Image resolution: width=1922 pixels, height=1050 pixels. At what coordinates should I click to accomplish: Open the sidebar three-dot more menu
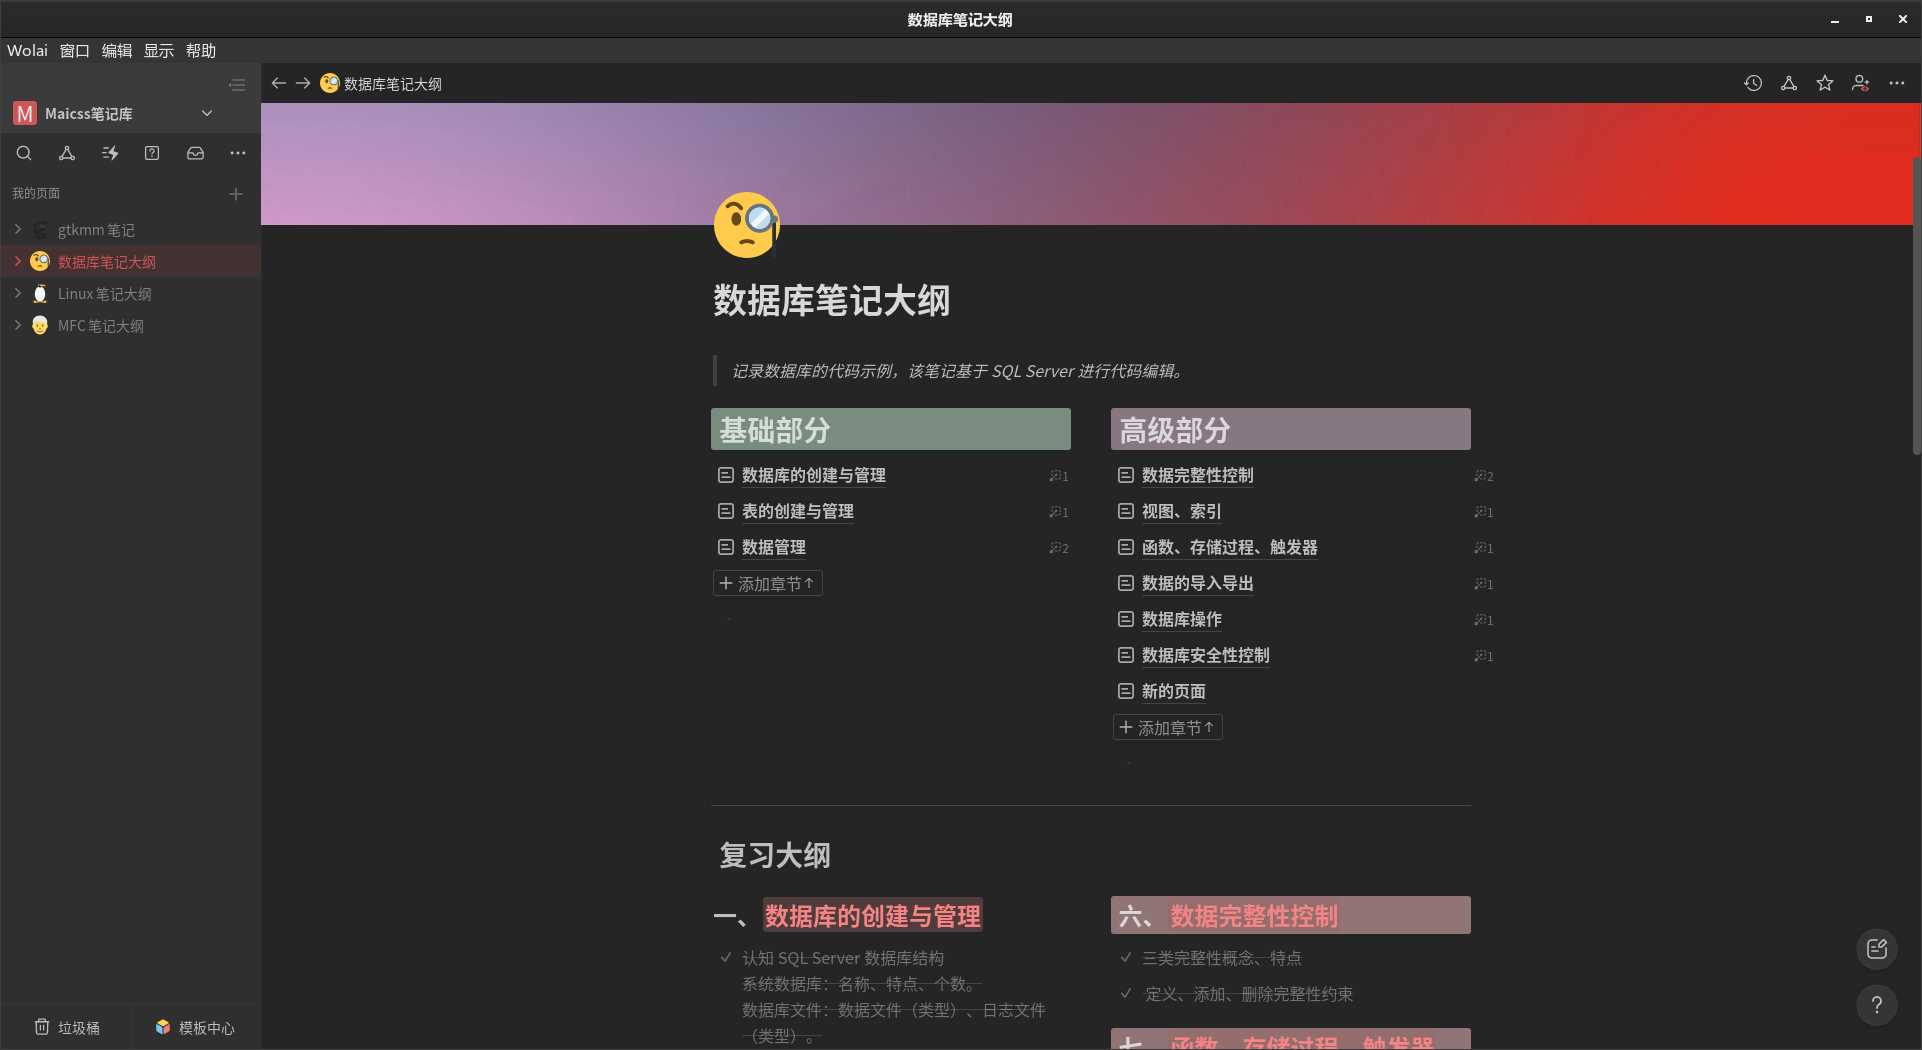tap(237, 153)
